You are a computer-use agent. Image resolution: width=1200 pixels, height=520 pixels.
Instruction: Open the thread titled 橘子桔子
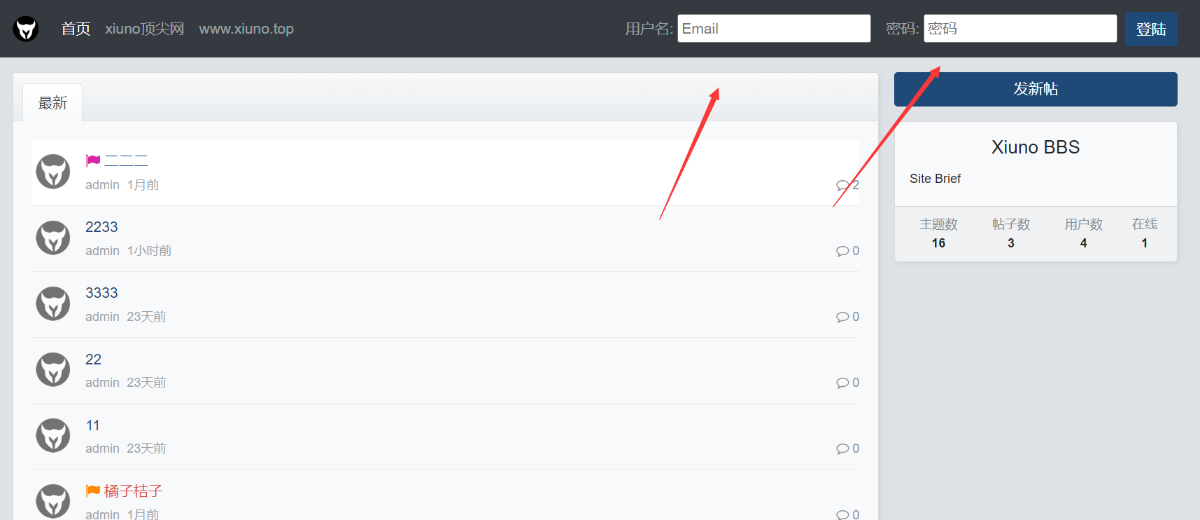pyautogui.click(x=134, y=491)
